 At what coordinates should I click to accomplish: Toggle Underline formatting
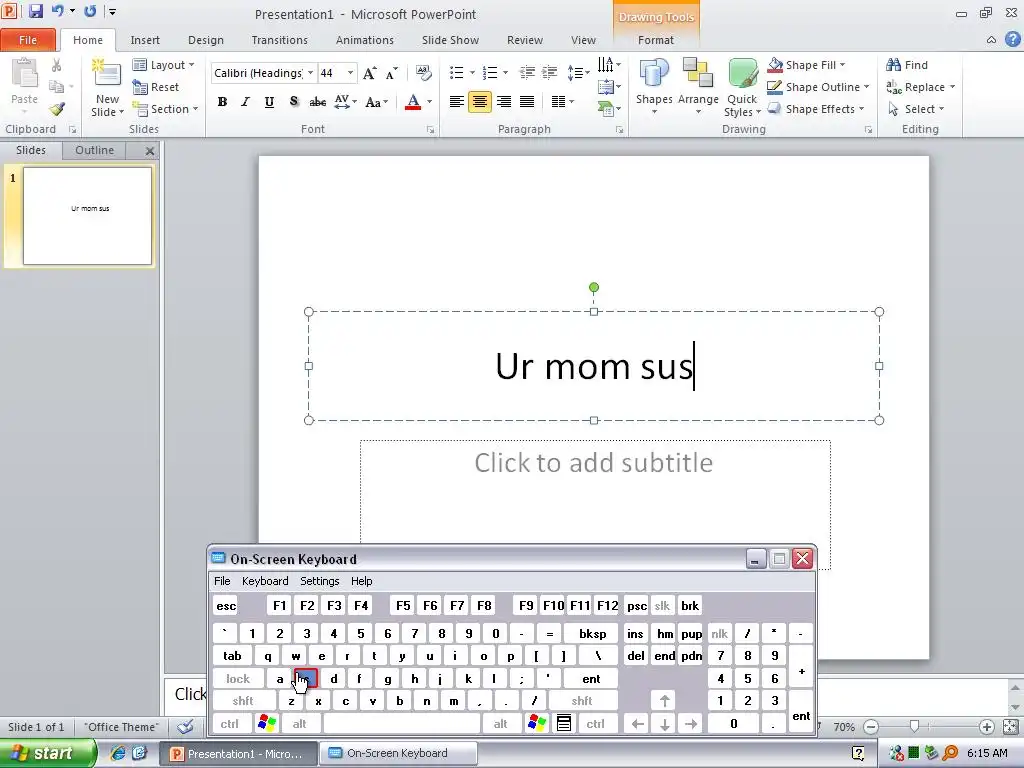[269, 102]
